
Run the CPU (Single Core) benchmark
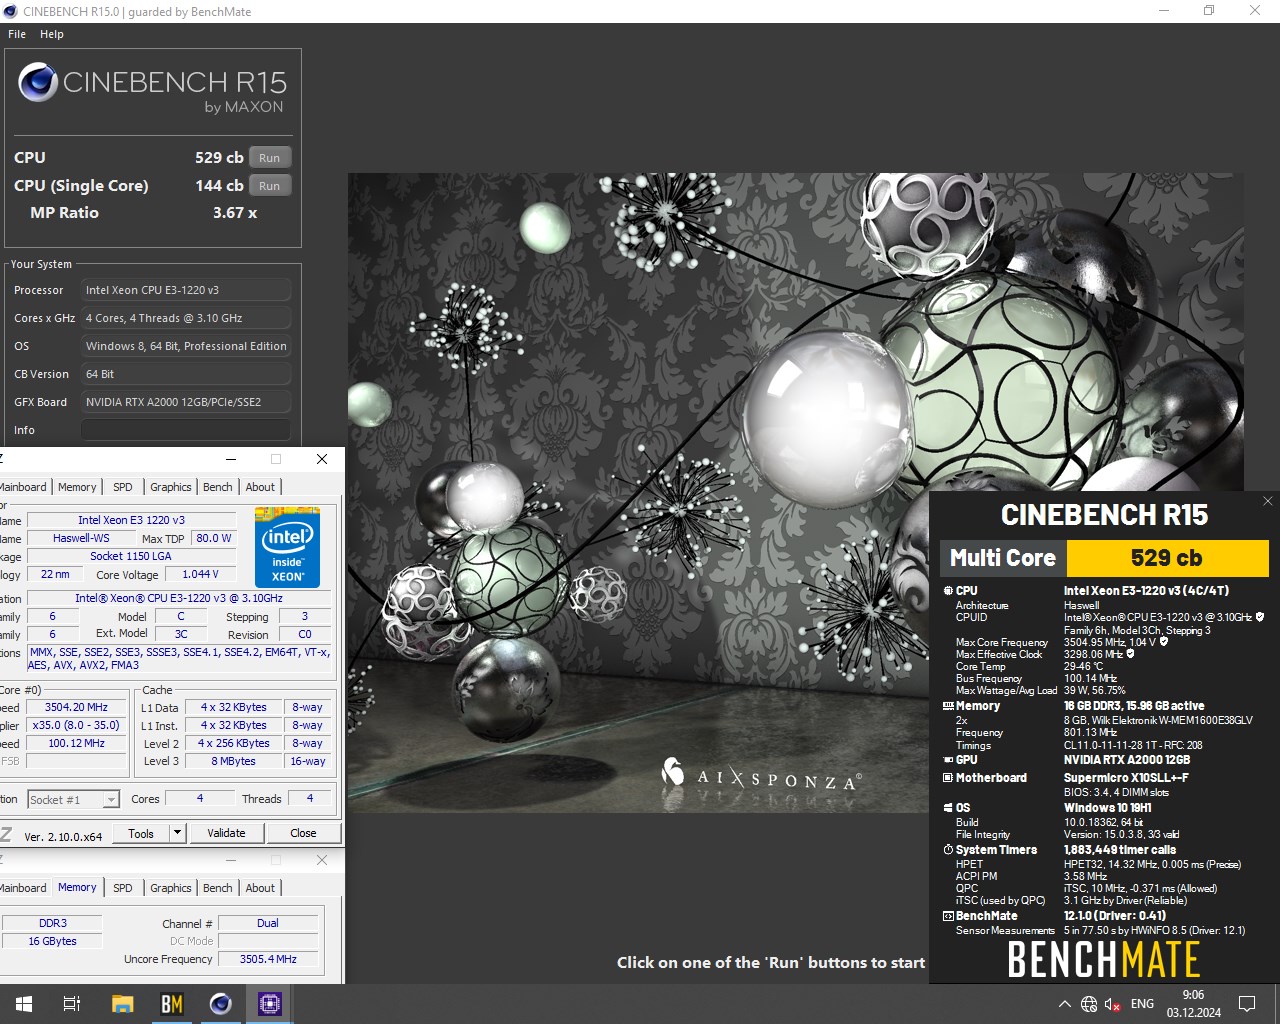point(270,186)
